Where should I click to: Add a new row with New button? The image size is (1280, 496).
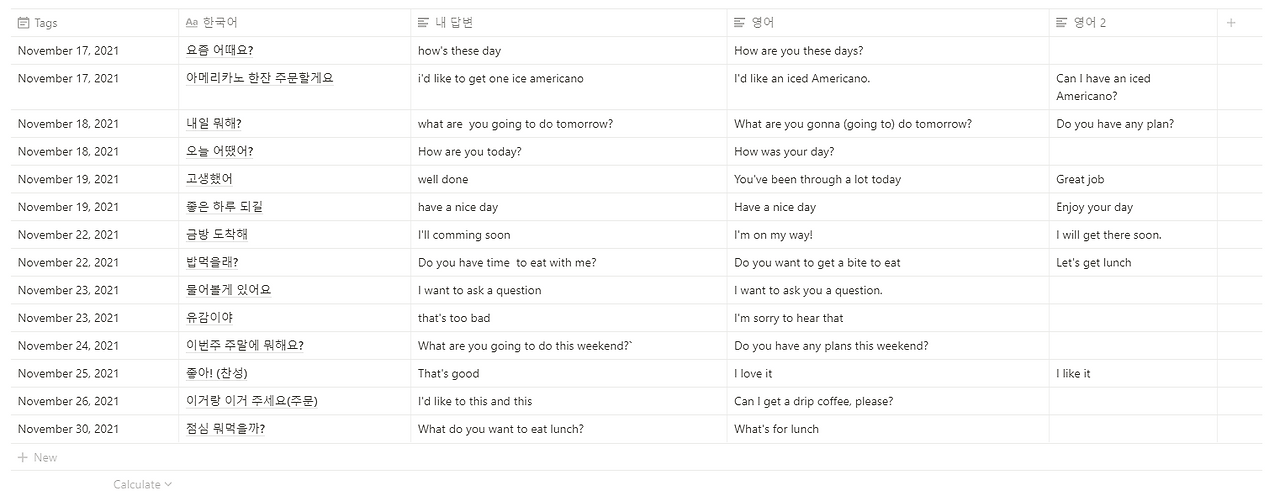click(x=38, y=458)
